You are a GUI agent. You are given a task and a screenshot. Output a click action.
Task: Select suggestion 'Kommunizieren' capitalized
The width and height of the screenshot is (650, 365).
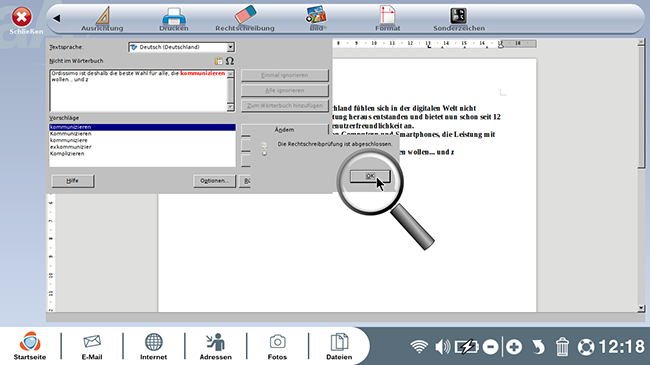pos(70,134)
